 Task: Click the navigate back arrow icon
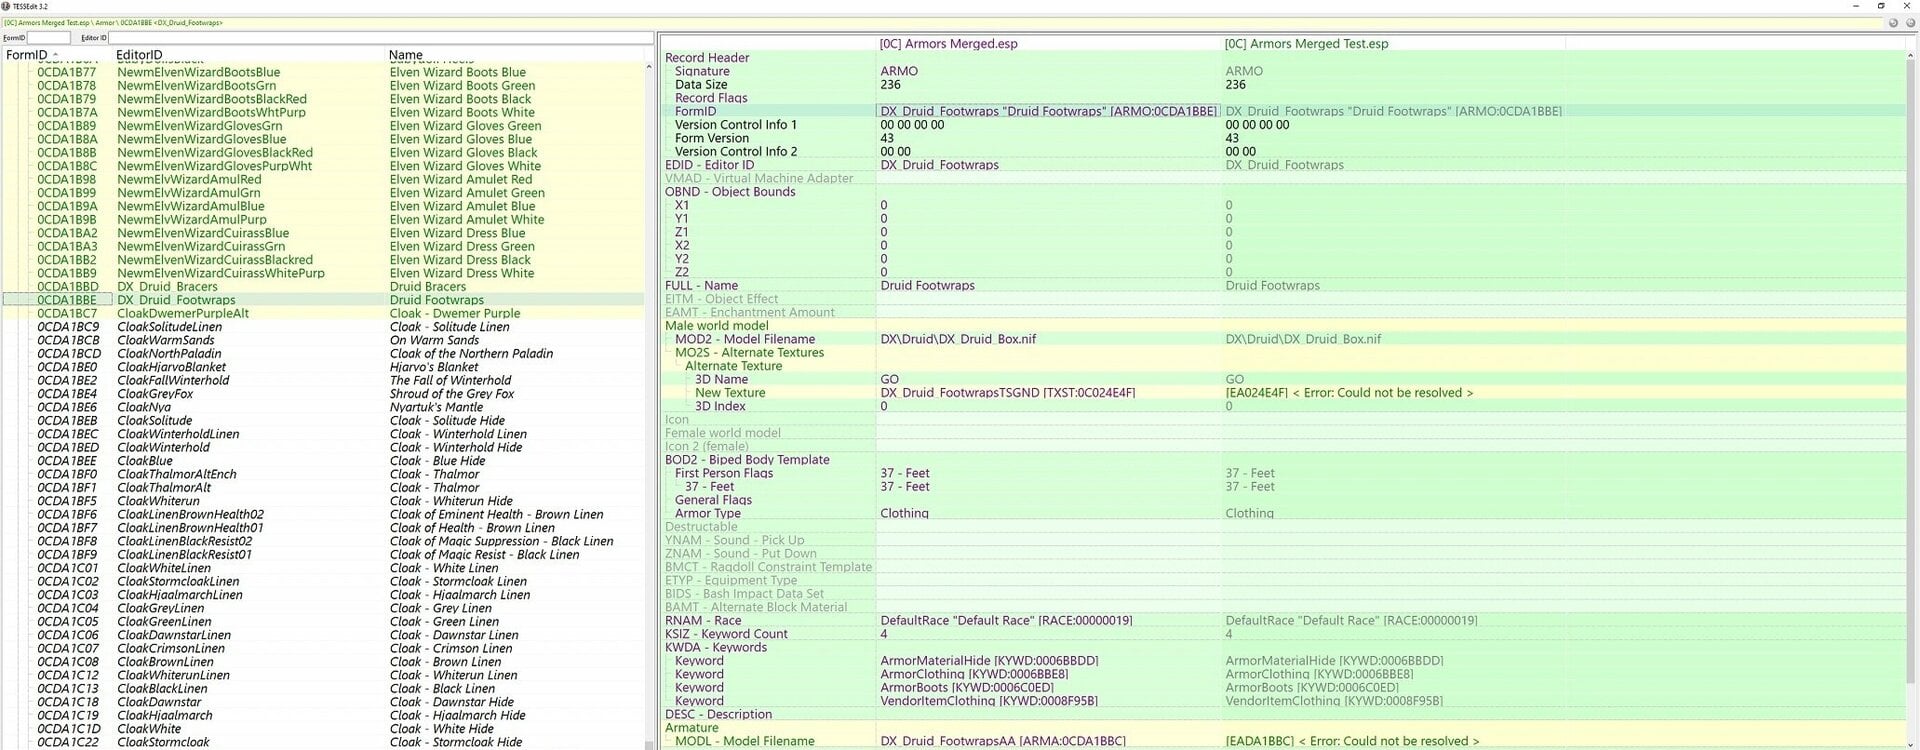coord(1893,22)
